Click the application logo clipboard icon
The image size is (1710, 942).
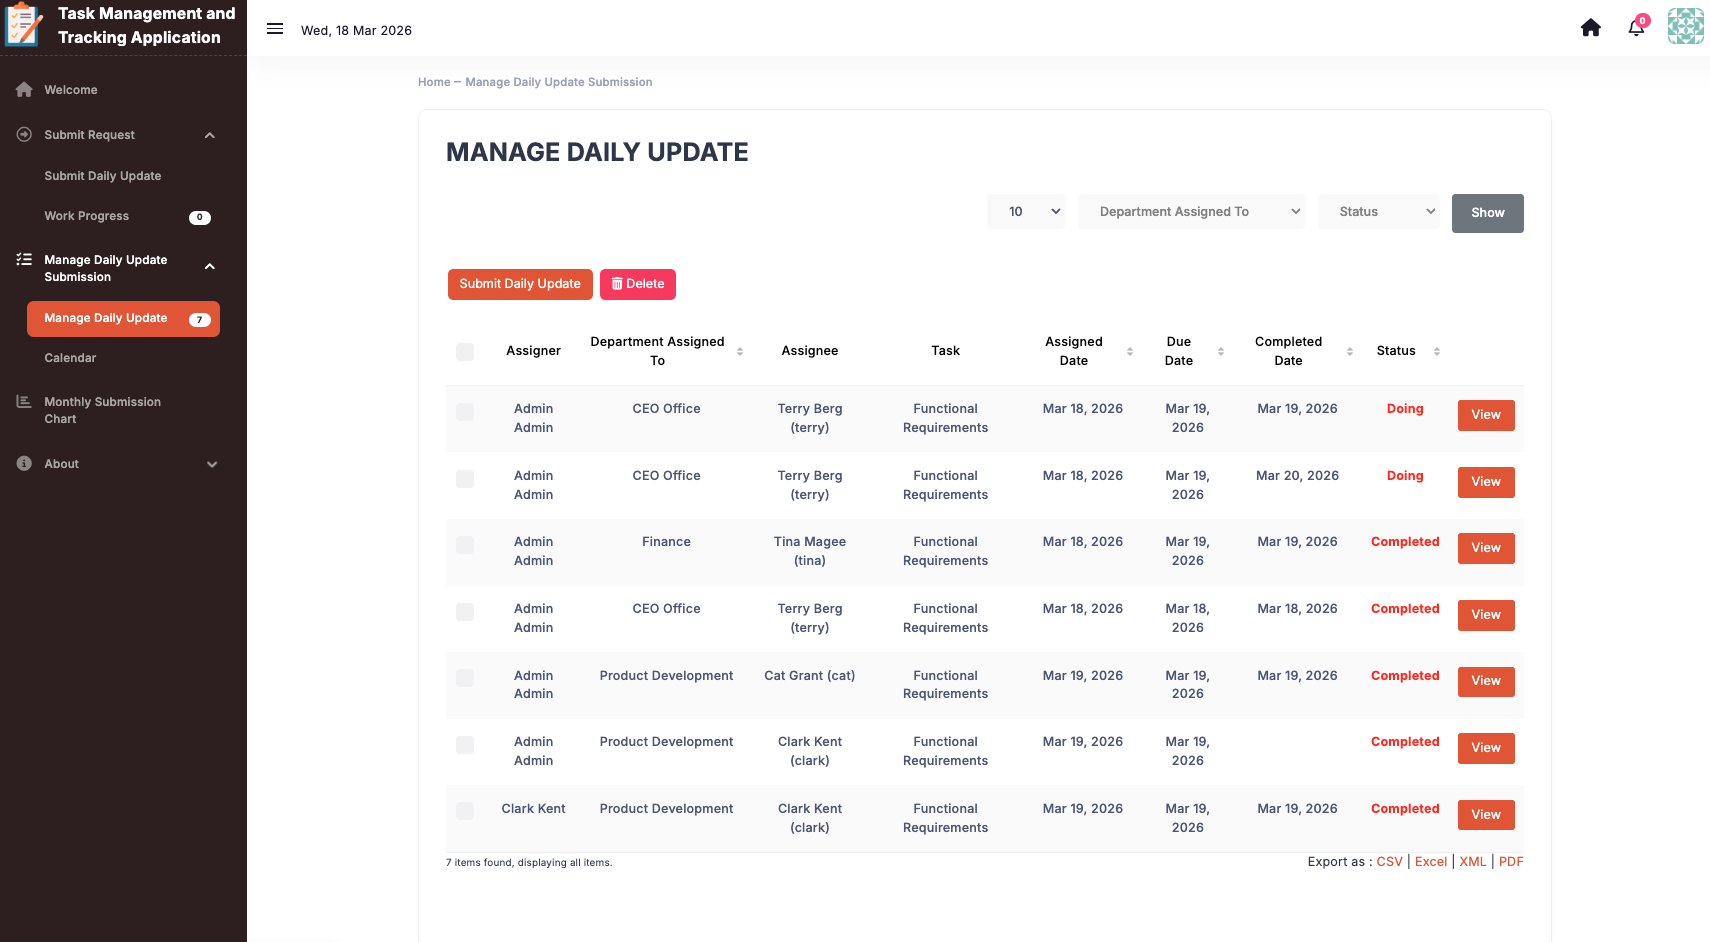tap(24, 25)
